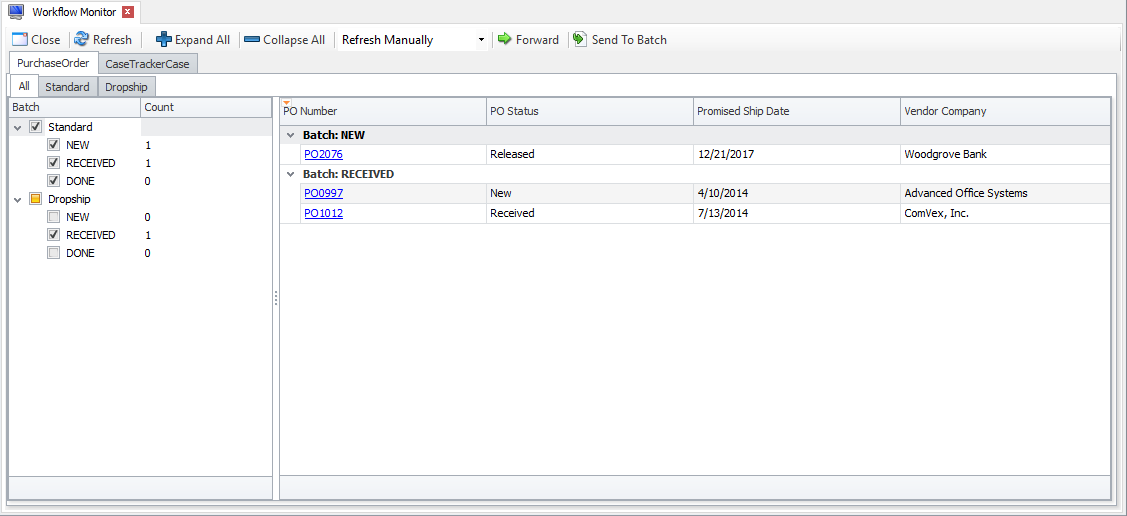1127x516 pixels.
Task: Switch to the CaseTrackerCase tab
Action: click(147, 63)
